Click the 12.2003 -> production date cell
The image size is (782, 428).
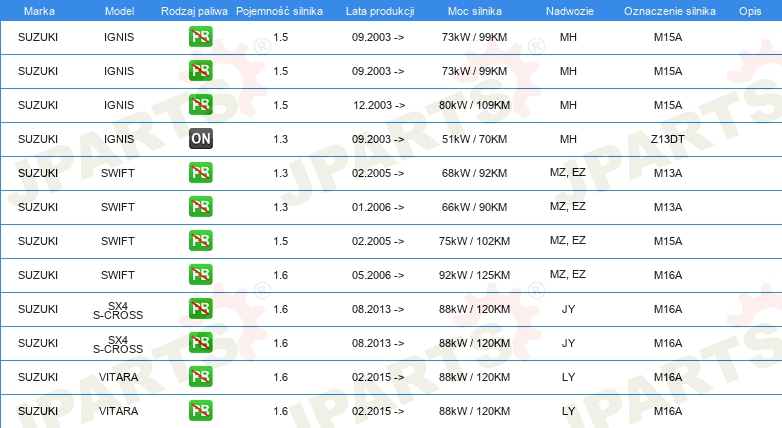[379, 105]
